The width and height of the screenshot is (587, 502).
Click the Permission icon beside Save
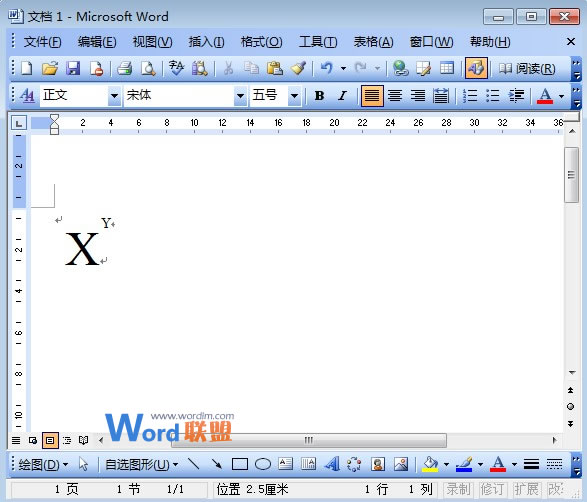(97, 69)
